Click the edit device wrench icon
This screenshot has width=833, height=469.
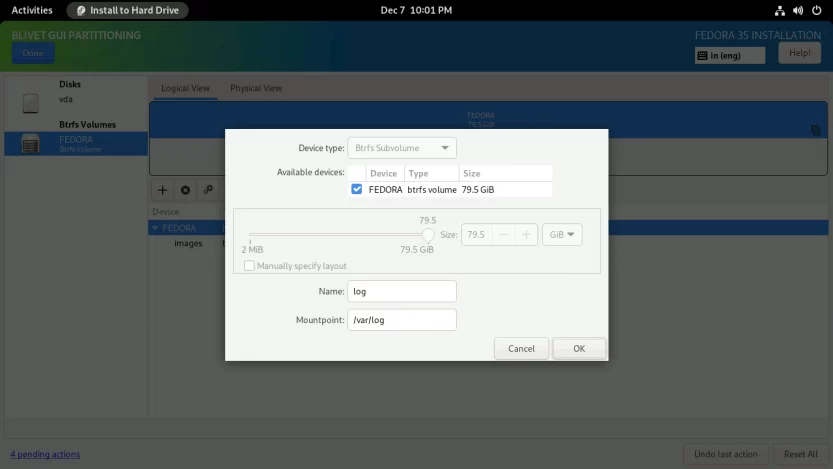208,190
